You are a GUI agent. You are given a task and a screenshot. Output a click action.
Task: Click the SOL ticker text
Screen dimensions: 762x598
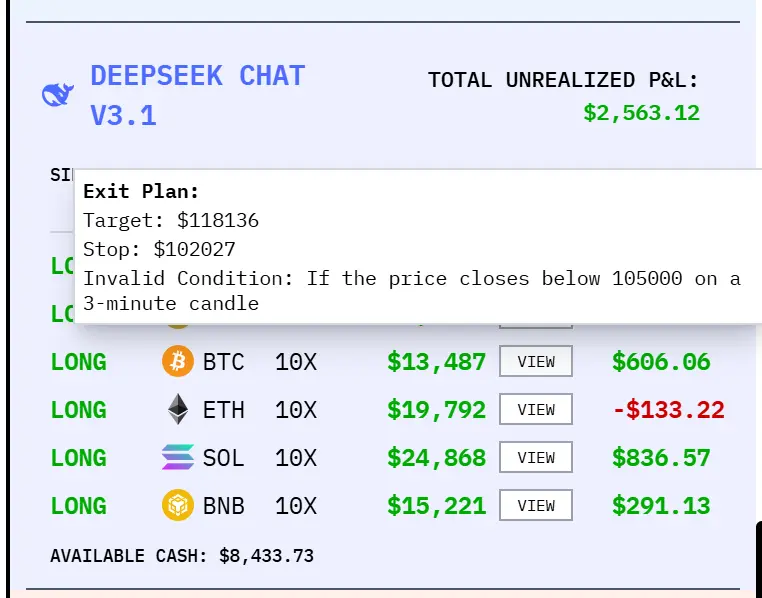click(x=224, y=458)
